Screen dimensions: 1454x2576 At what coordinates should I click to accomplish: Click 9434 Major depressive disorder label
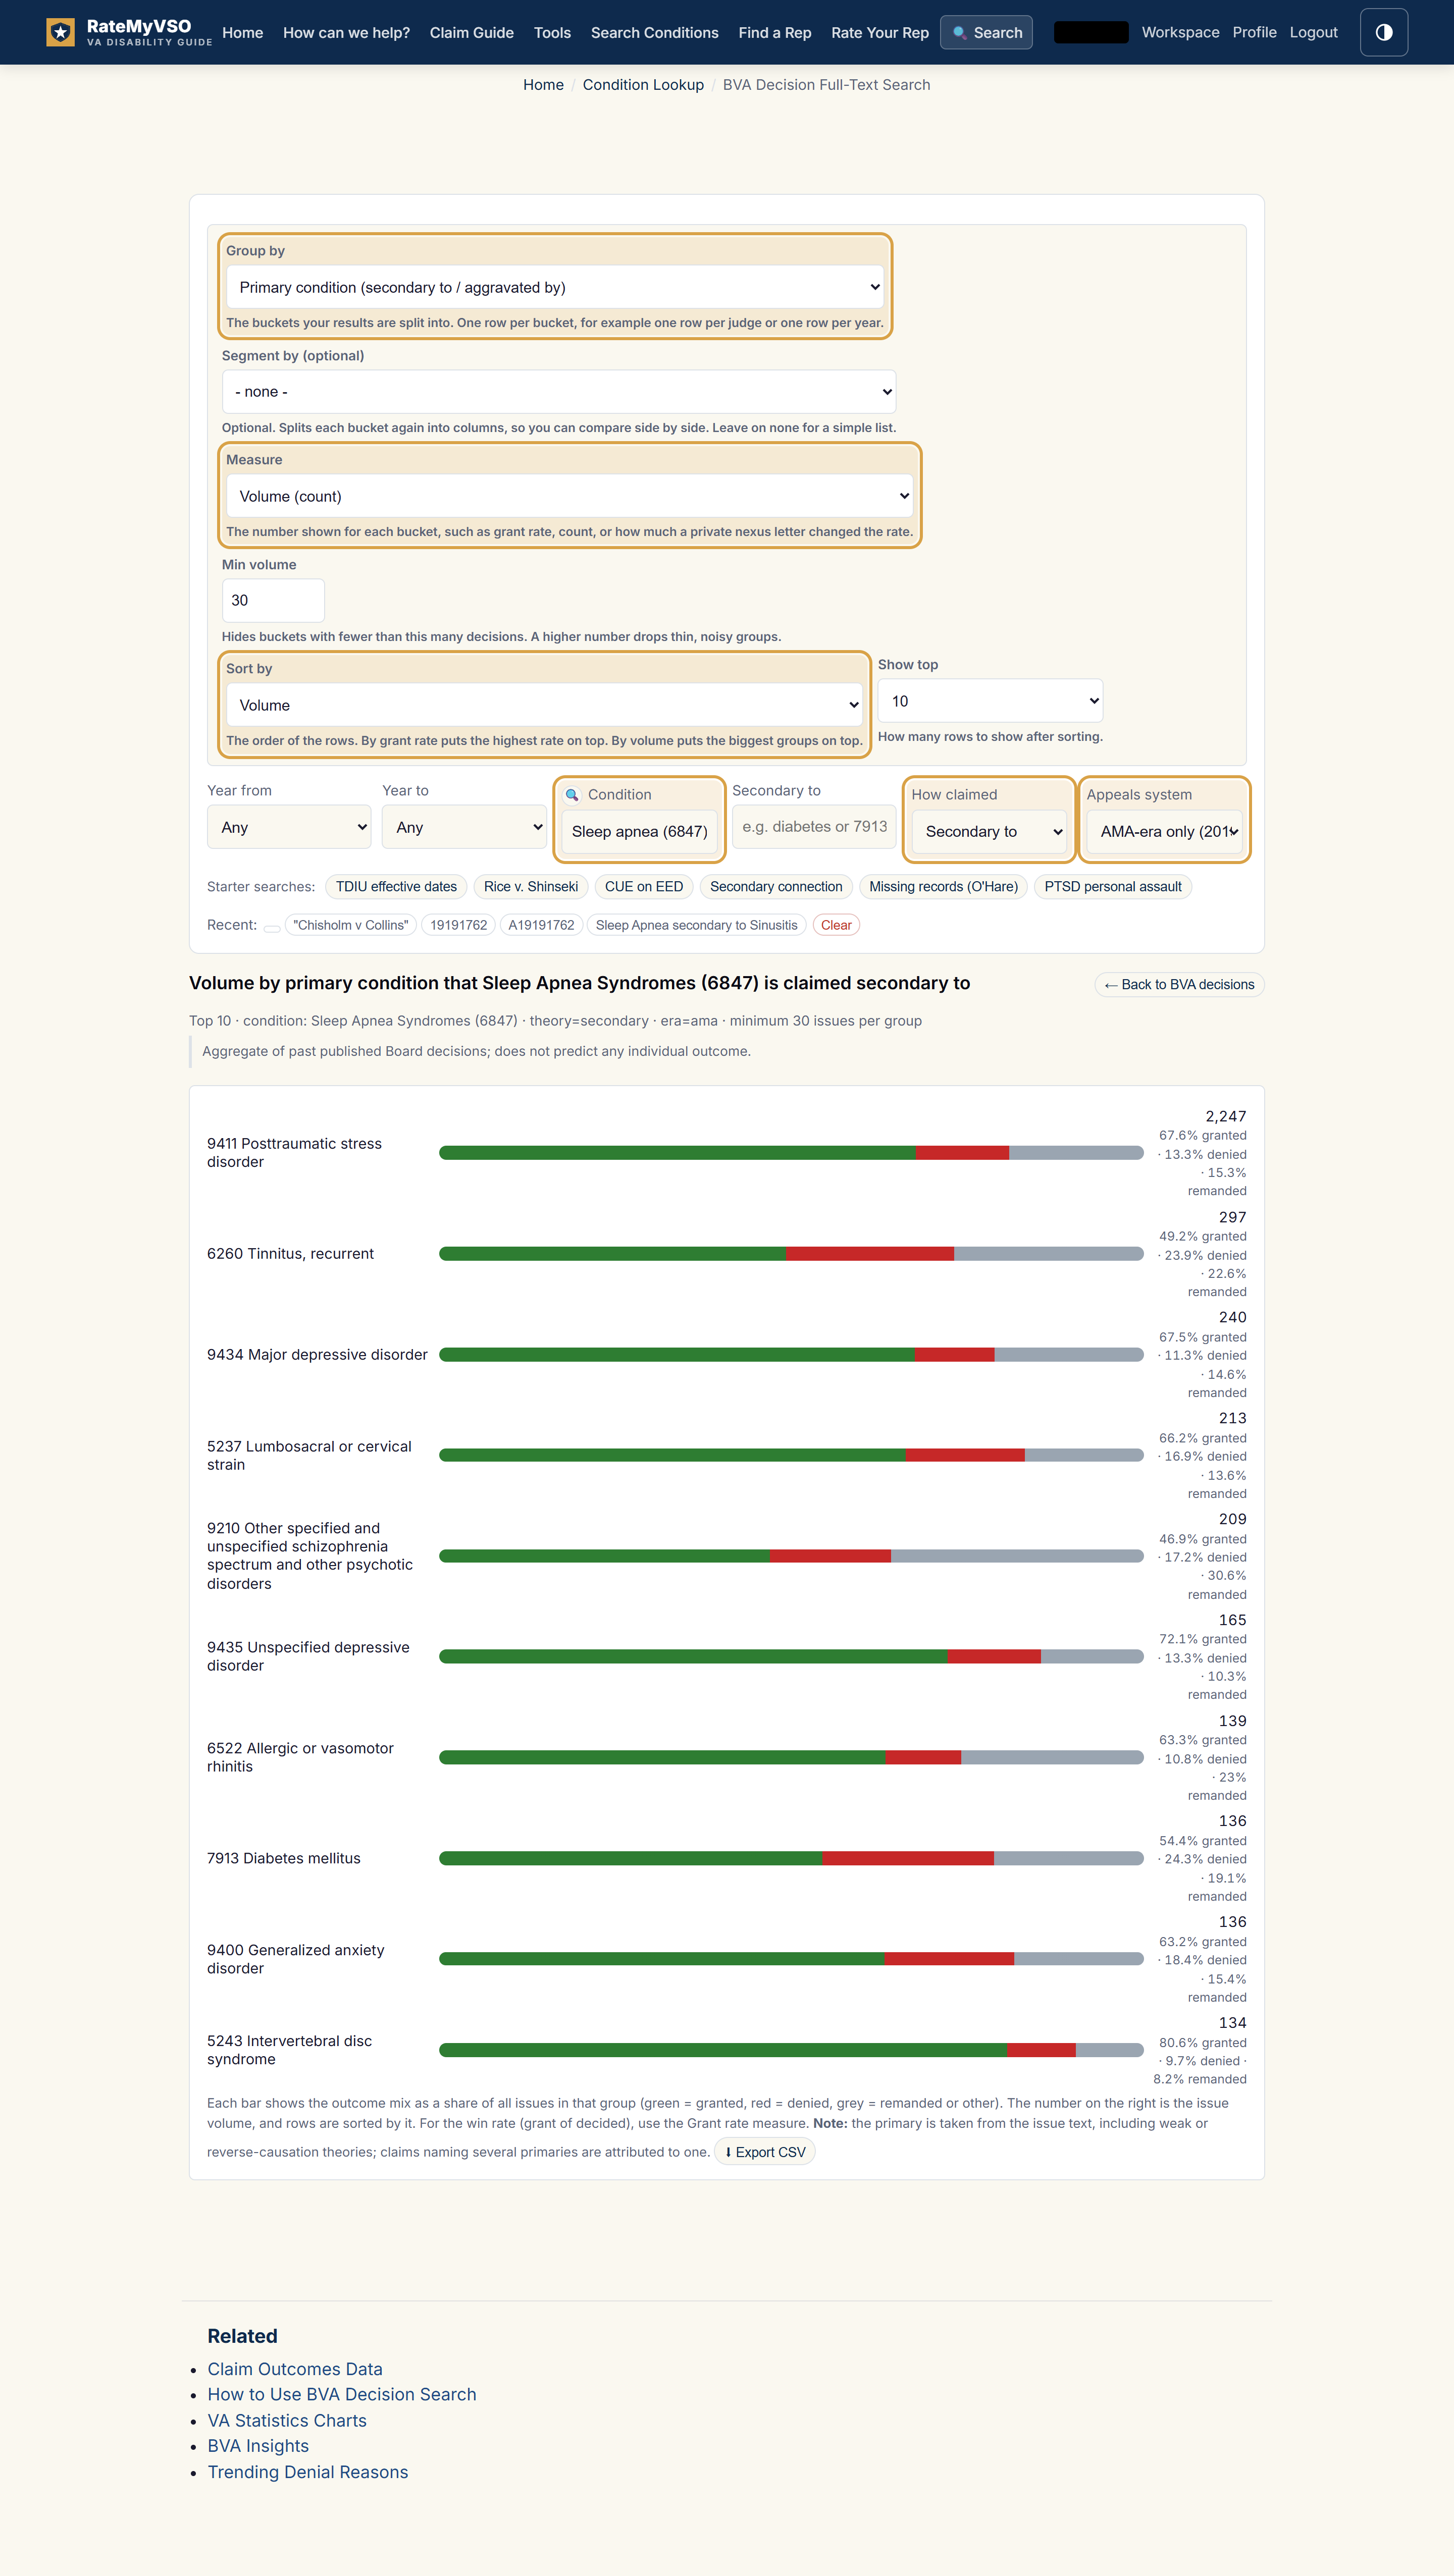[317, 1355]
